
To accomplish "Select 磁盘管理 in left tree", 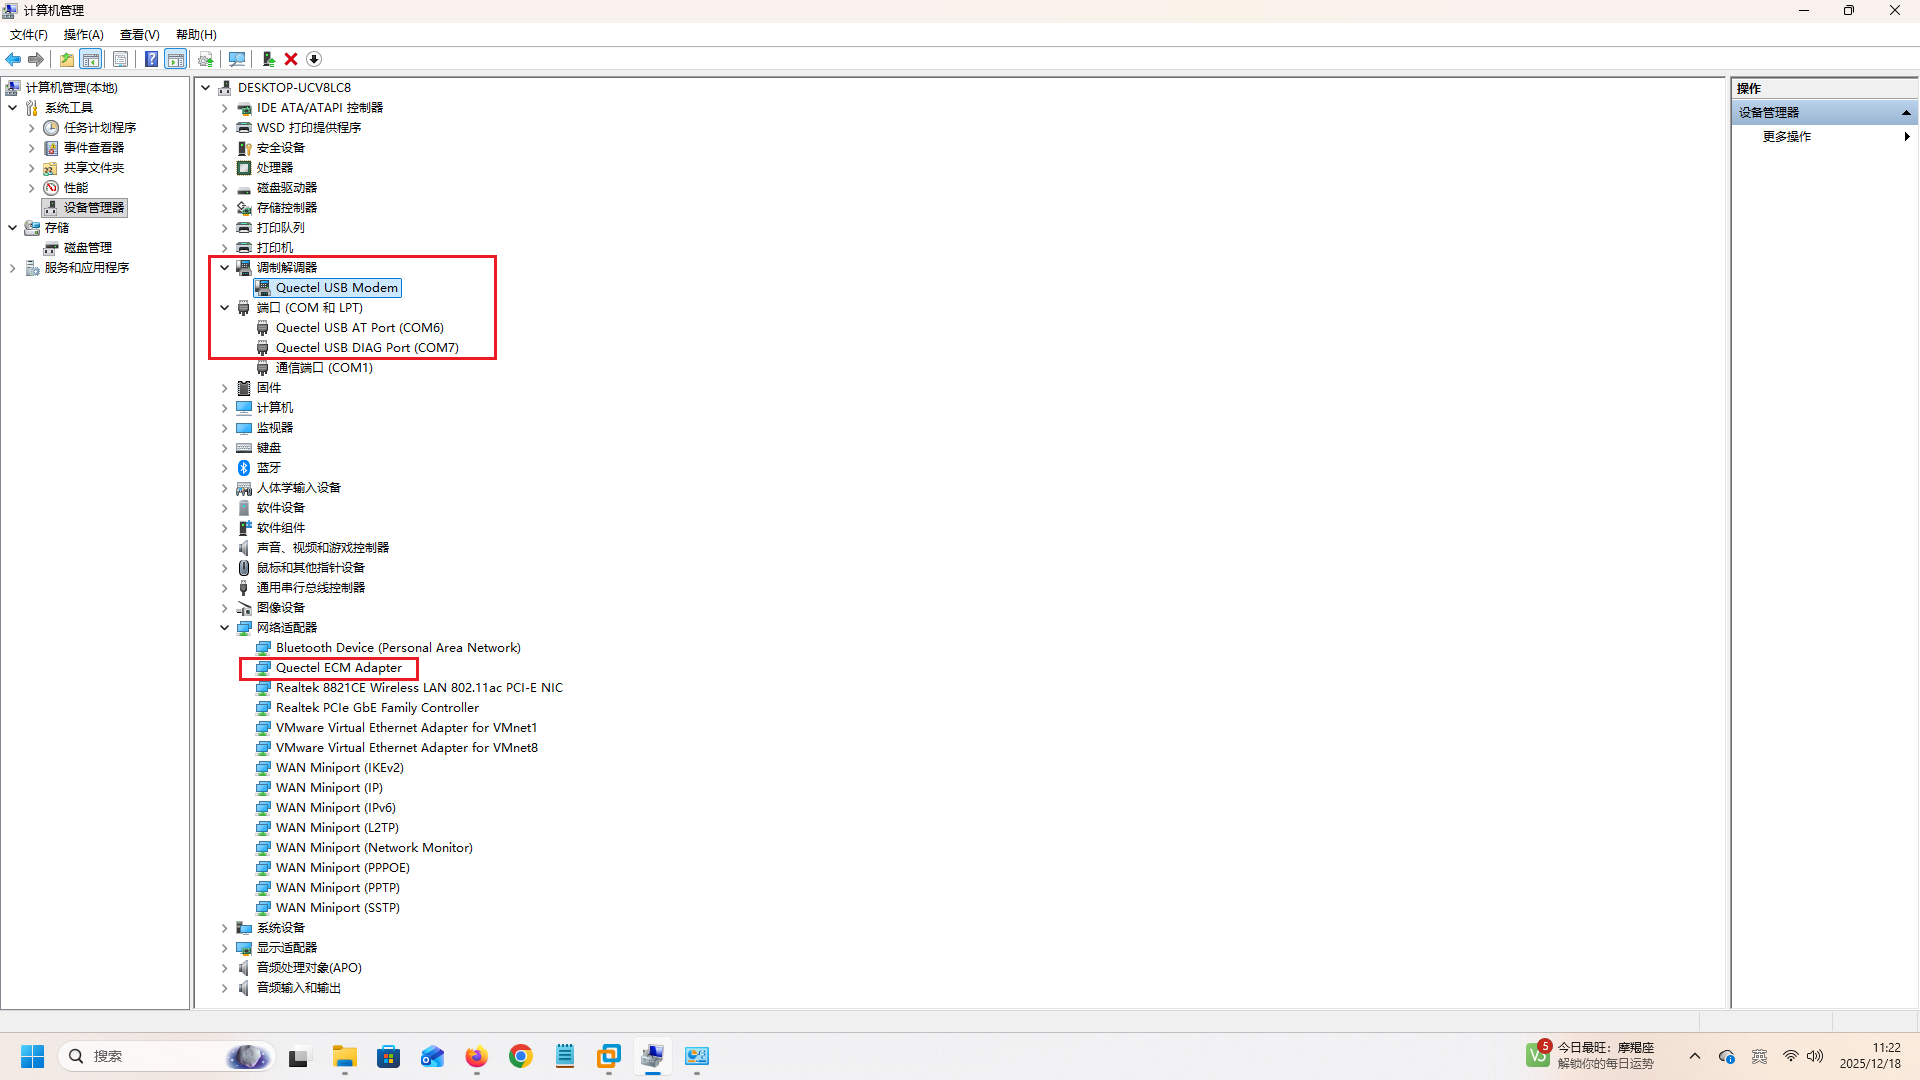I will click(x=87, y=248).
